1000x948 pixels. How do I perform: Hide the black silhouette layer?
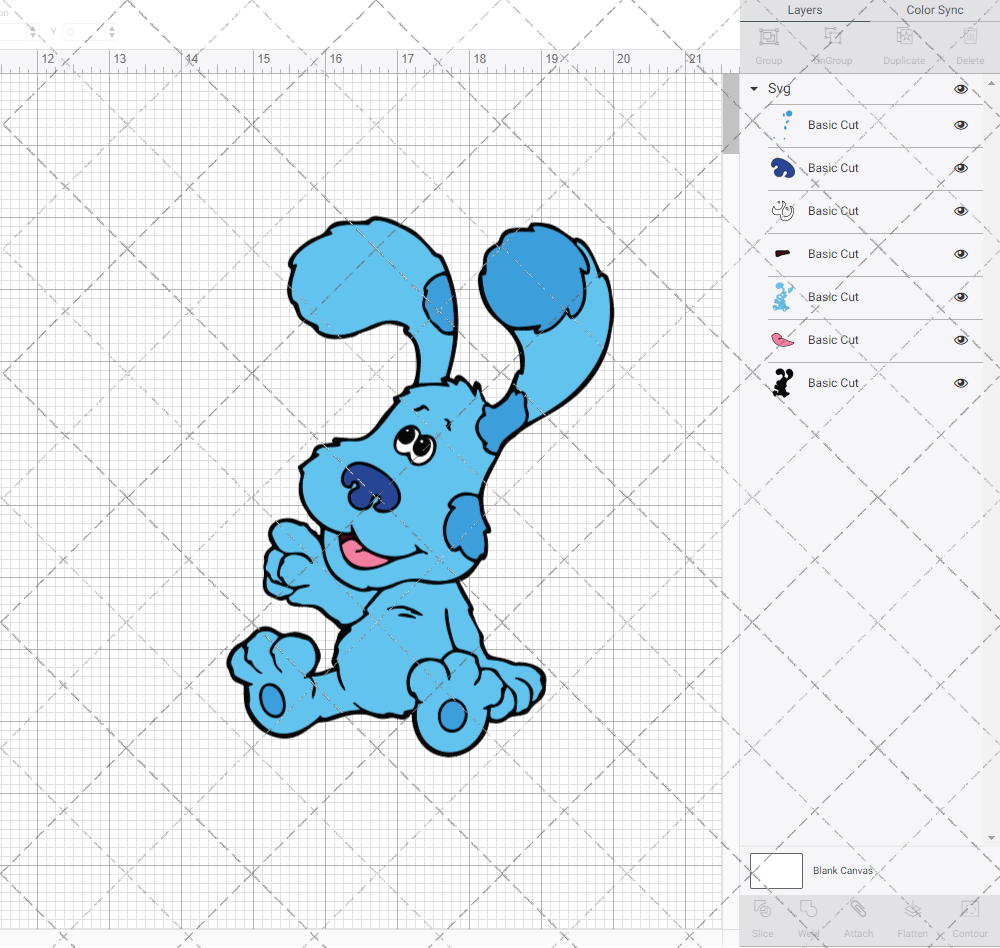point(960,383)
